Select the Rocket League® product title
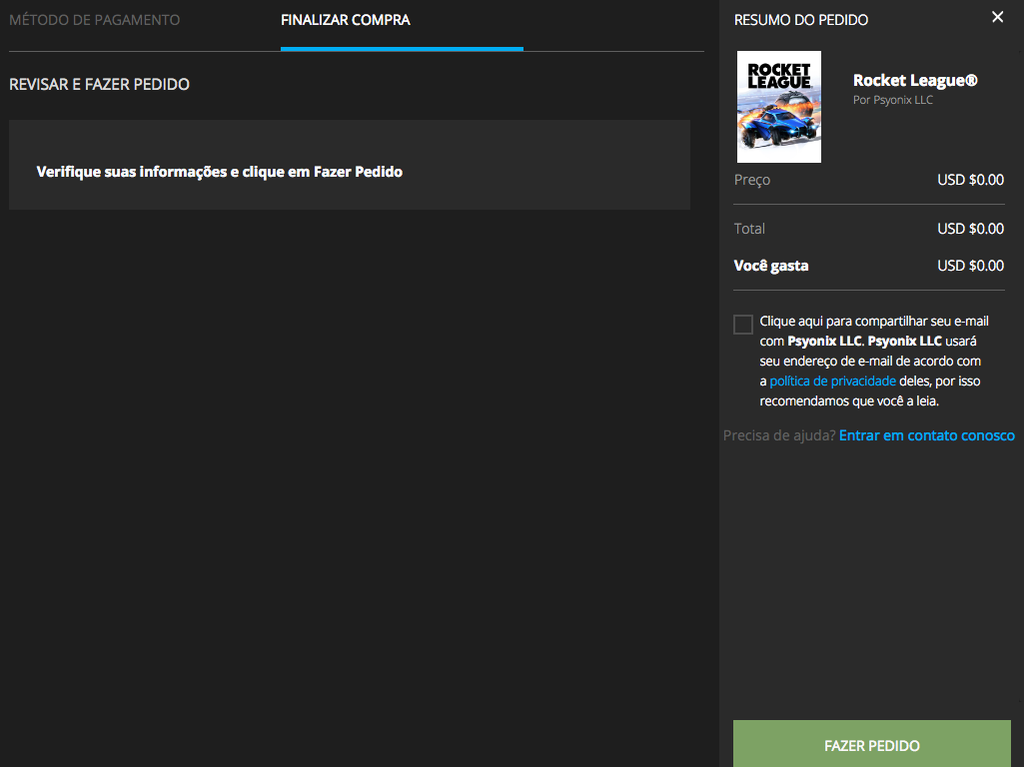1024x767 pixels. [x=915, y=80]
